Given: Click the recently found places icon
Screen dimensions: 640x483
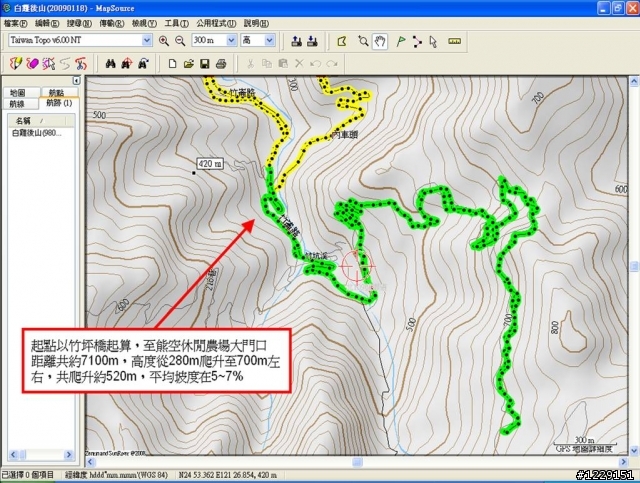Looking at the screenshot, I should [143, 64].
